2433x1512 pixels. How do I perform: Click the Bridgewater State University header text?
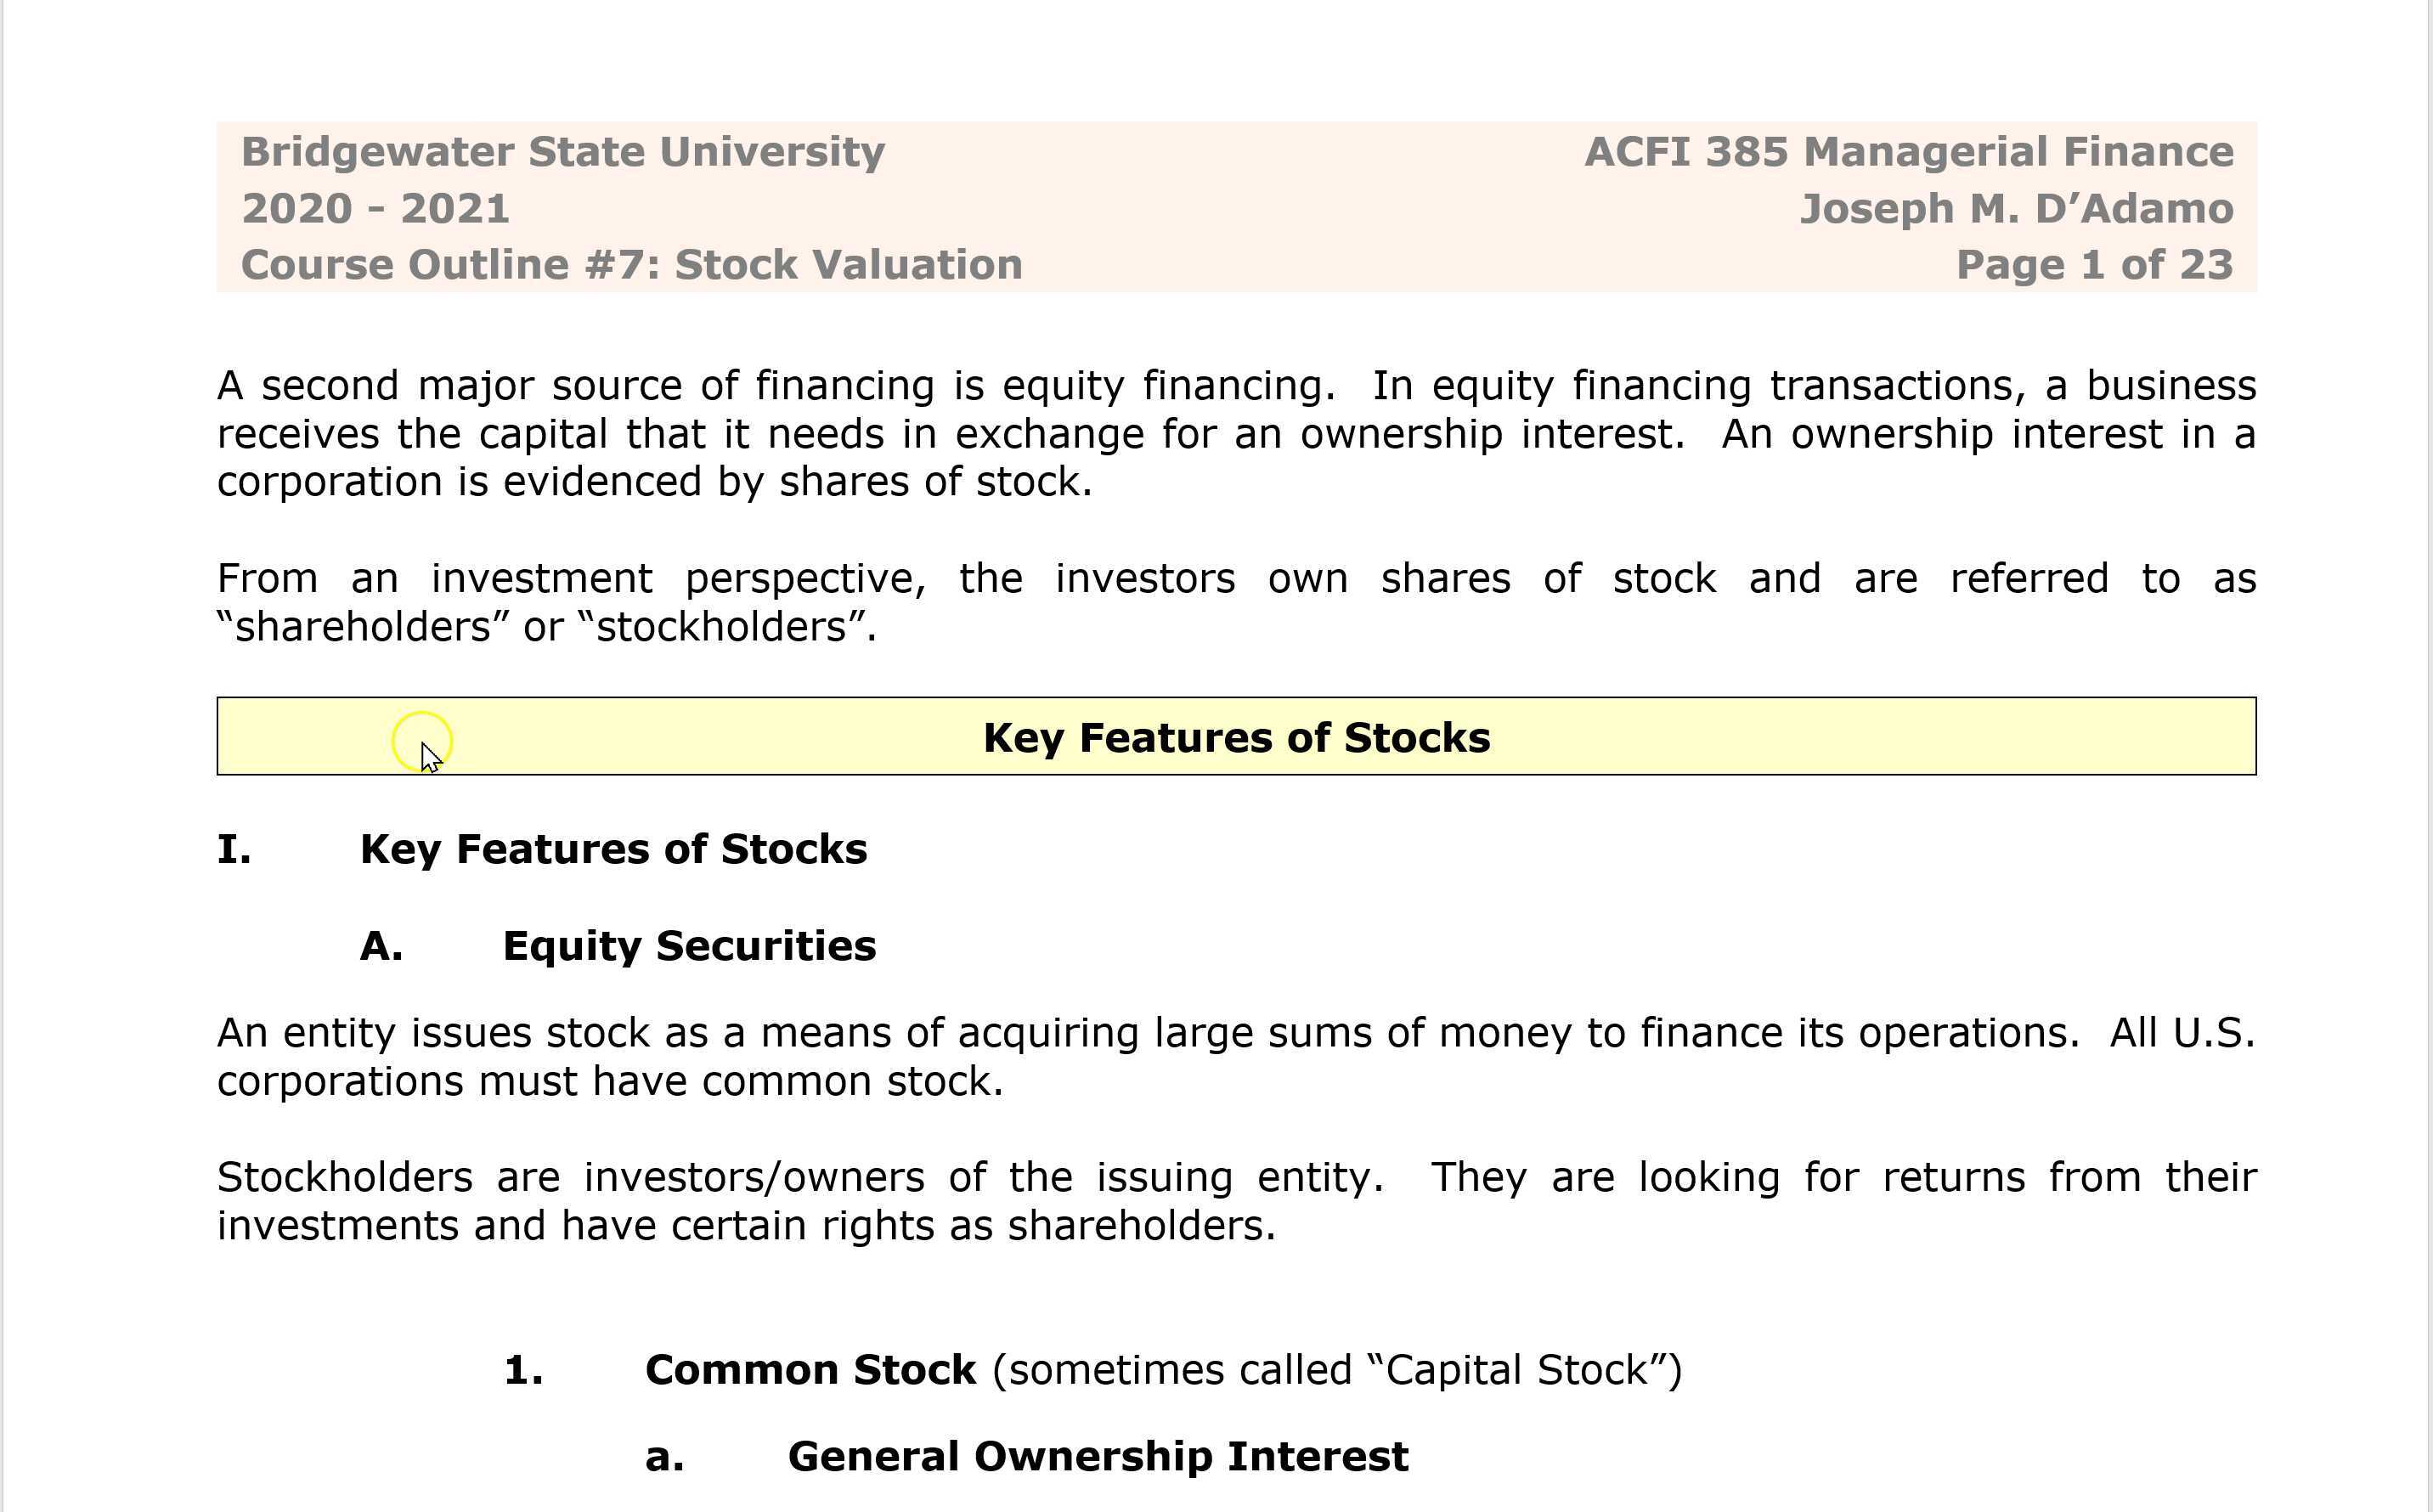pos(562,152)
